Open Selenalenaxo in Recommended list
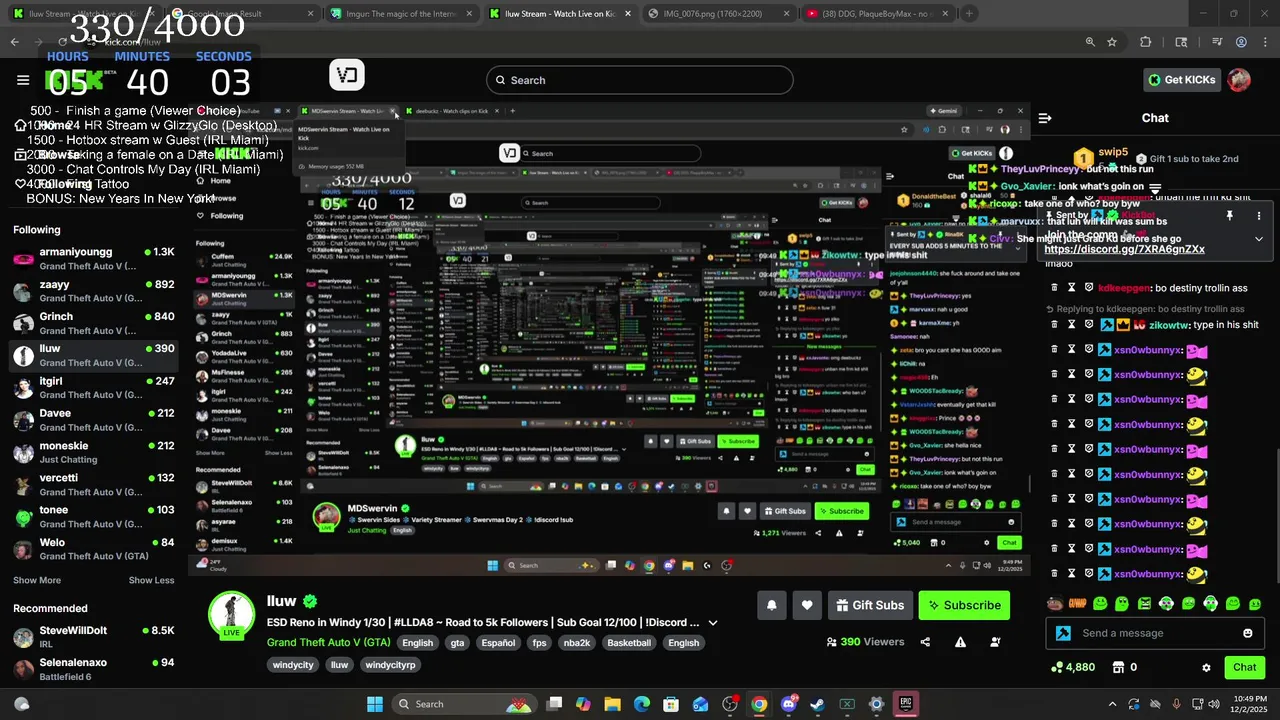Viewport: 1280px width, 720px height. 93,669
